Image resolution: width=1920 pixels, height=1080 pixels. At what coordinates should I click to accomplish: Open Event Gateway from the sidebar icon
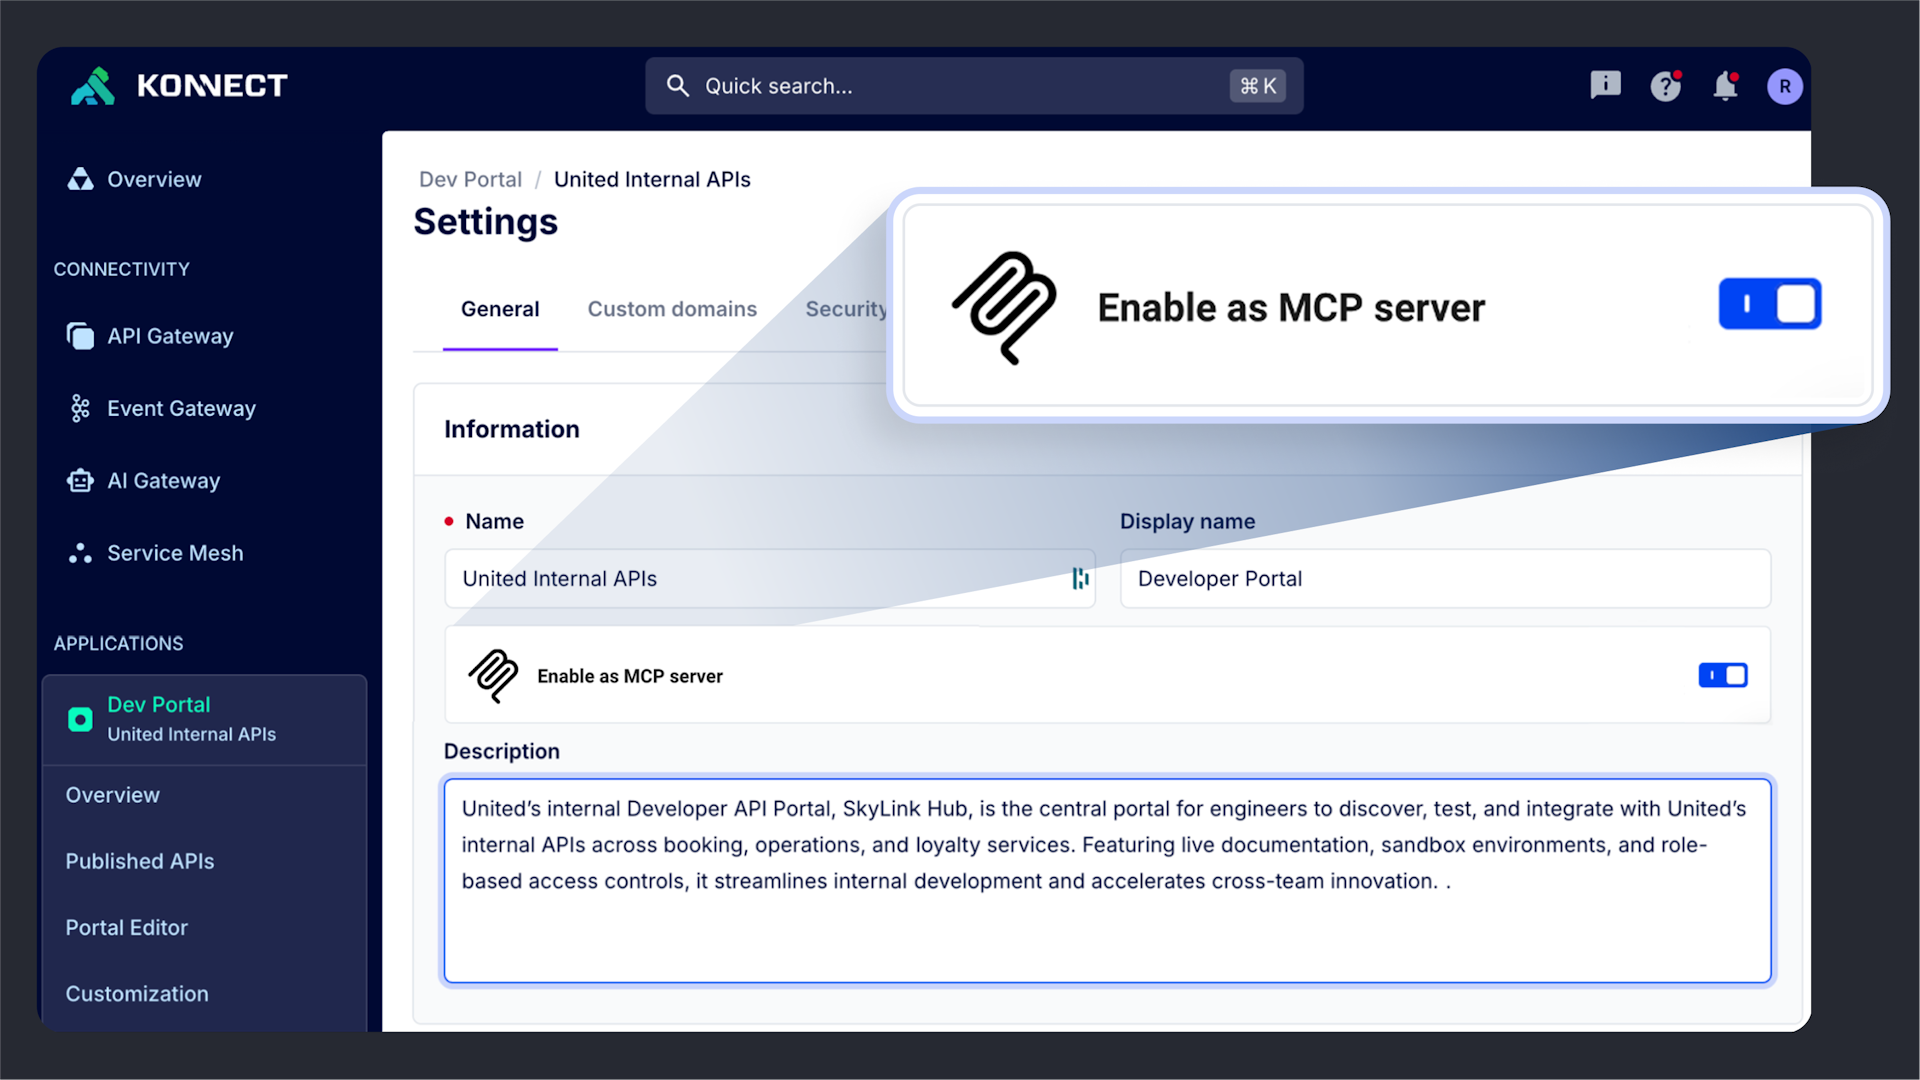[80, 408]
